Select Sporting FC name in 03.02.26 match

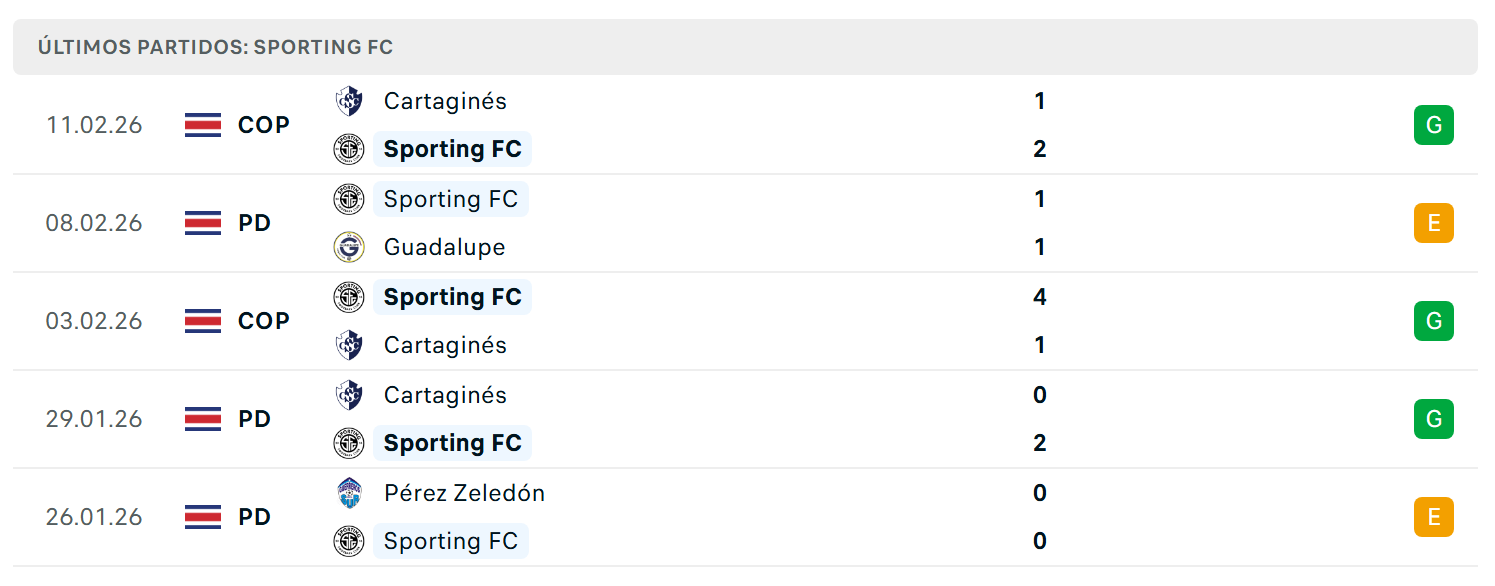pyautogui.click(x=452, y=297)
